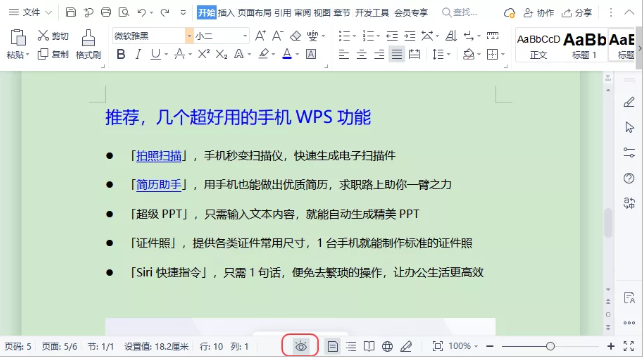Clear formatting with the eraser icon
The height and width of the screenshot is (360, 644).
[295, 36]
